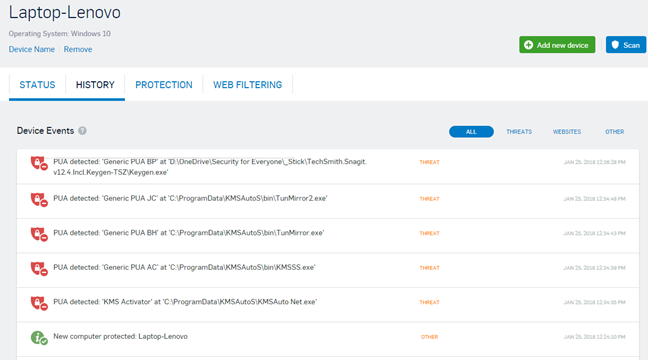Filter events by WEBSITES
This screenshot has height=360, width=648.
pyautogui.click(x=567, y=131)
